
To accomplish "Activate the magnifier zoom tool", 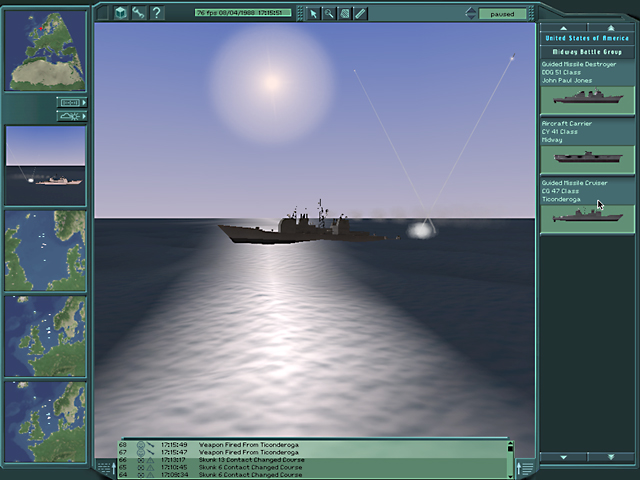I will pyautogui.click(x=329, y=14).
